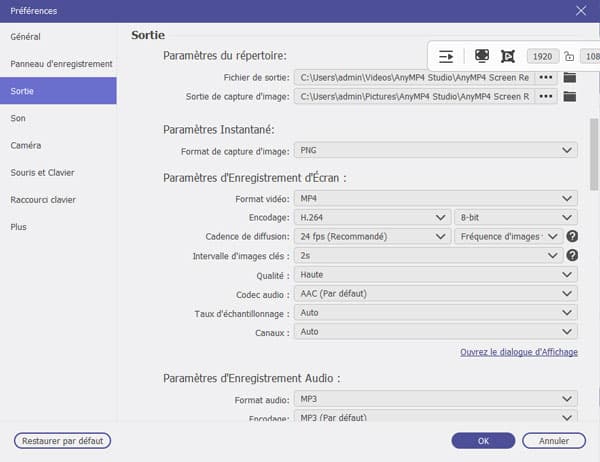Open the Ouvrez le dialogue d'Affichage link
The image size is (600, 462).
click(518, 352)
